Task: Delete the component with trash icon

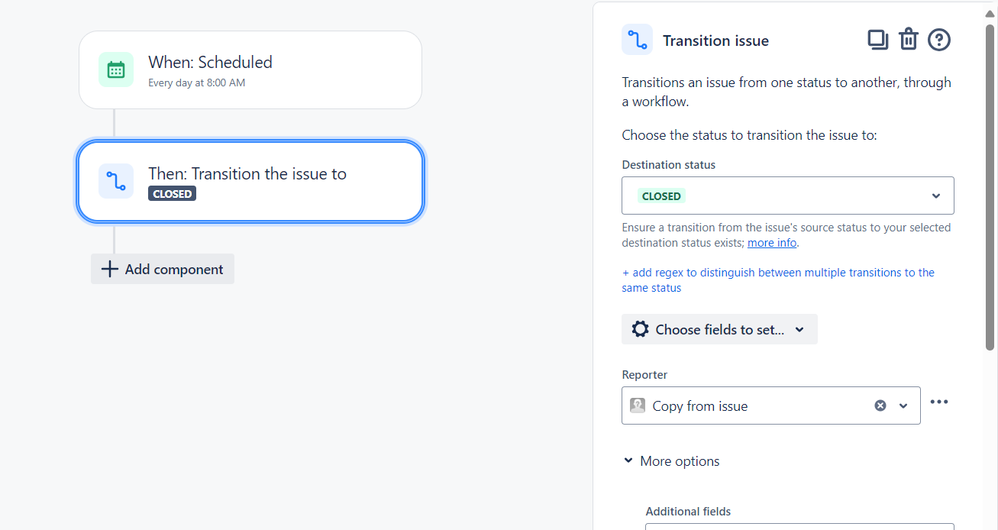Action: click(908, 40)
